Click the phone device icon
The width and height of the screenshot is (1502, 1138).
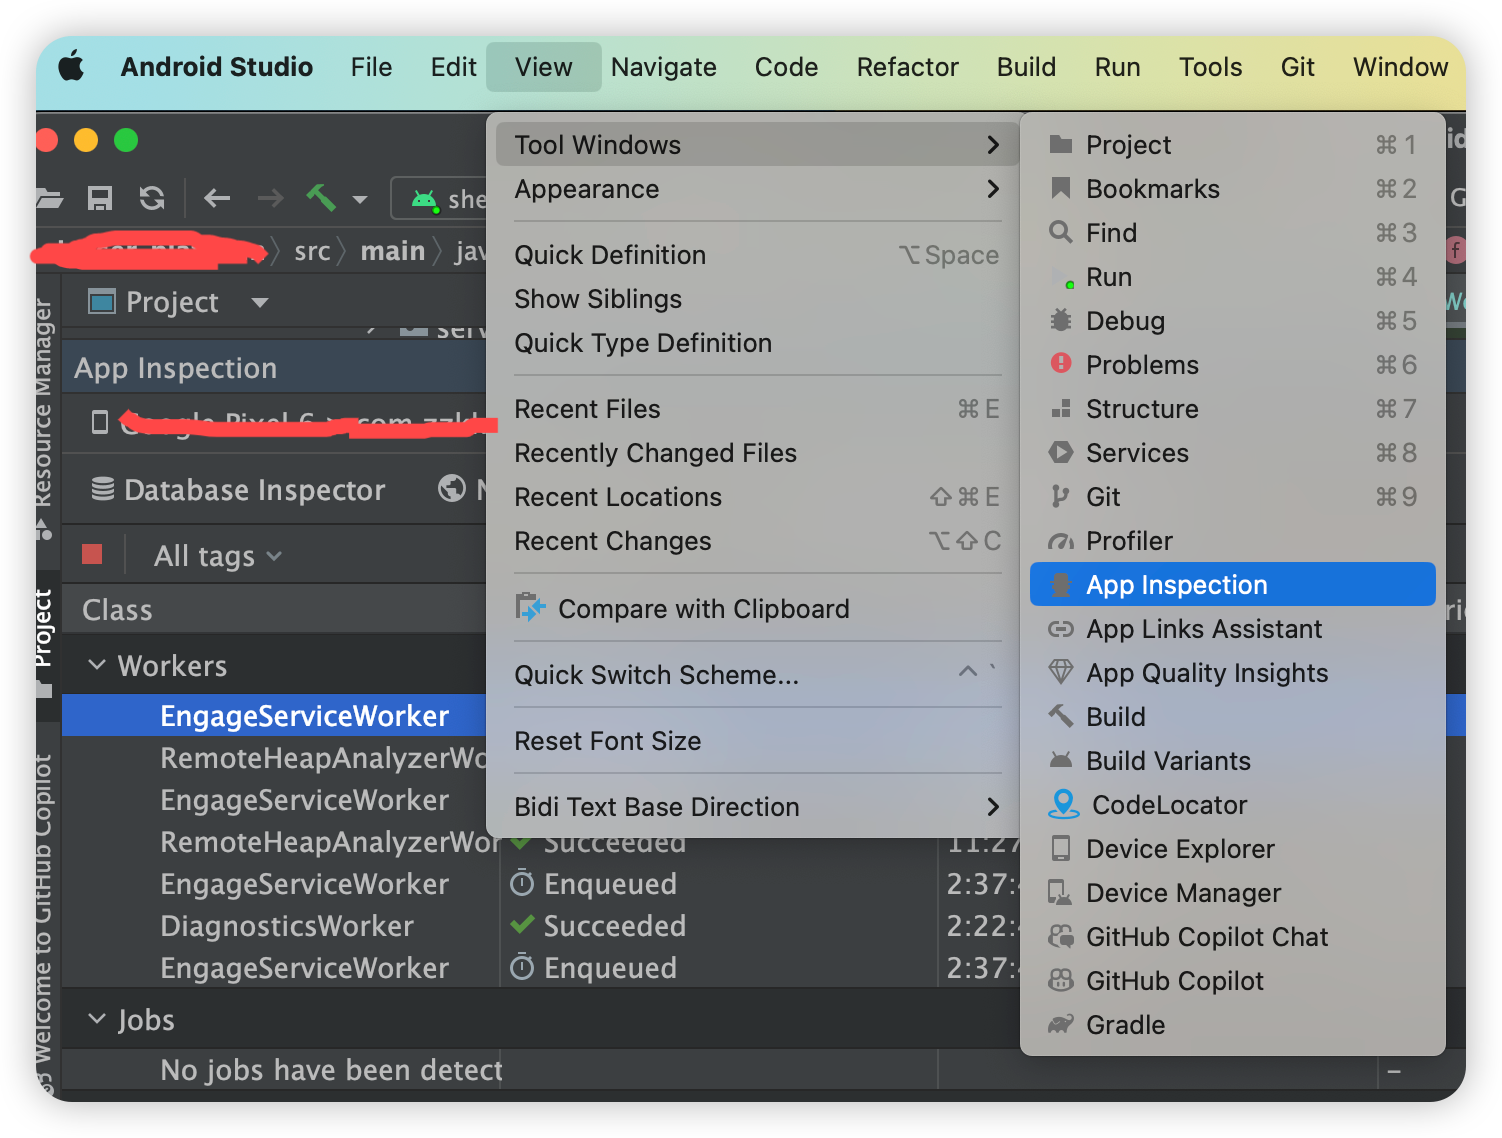coord(99,422)
